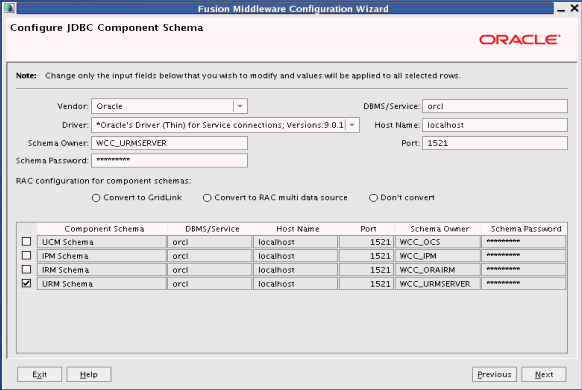582x390 pixels.
Task: Click the Port column header
Action: [x=367, y=229]
